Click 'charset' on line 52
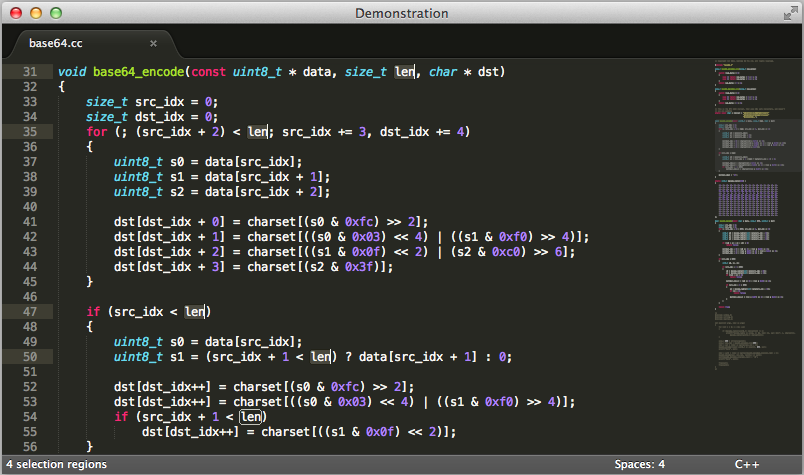 (x=257, y=387)
